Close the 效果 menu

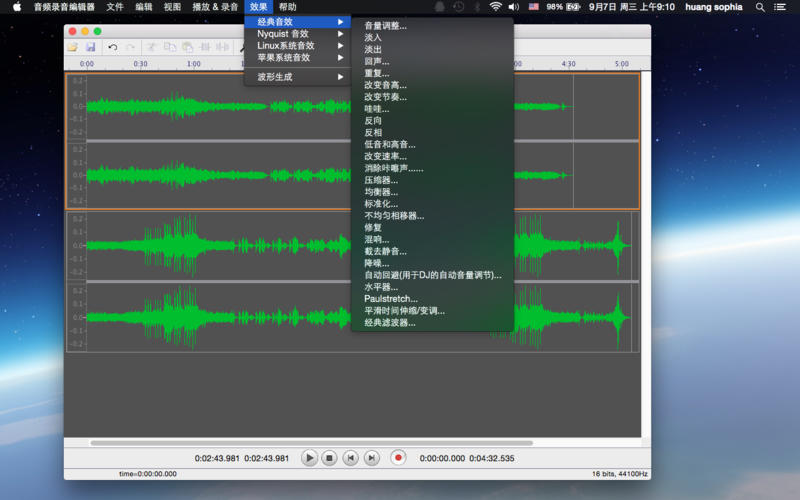(x=259, y=7)
